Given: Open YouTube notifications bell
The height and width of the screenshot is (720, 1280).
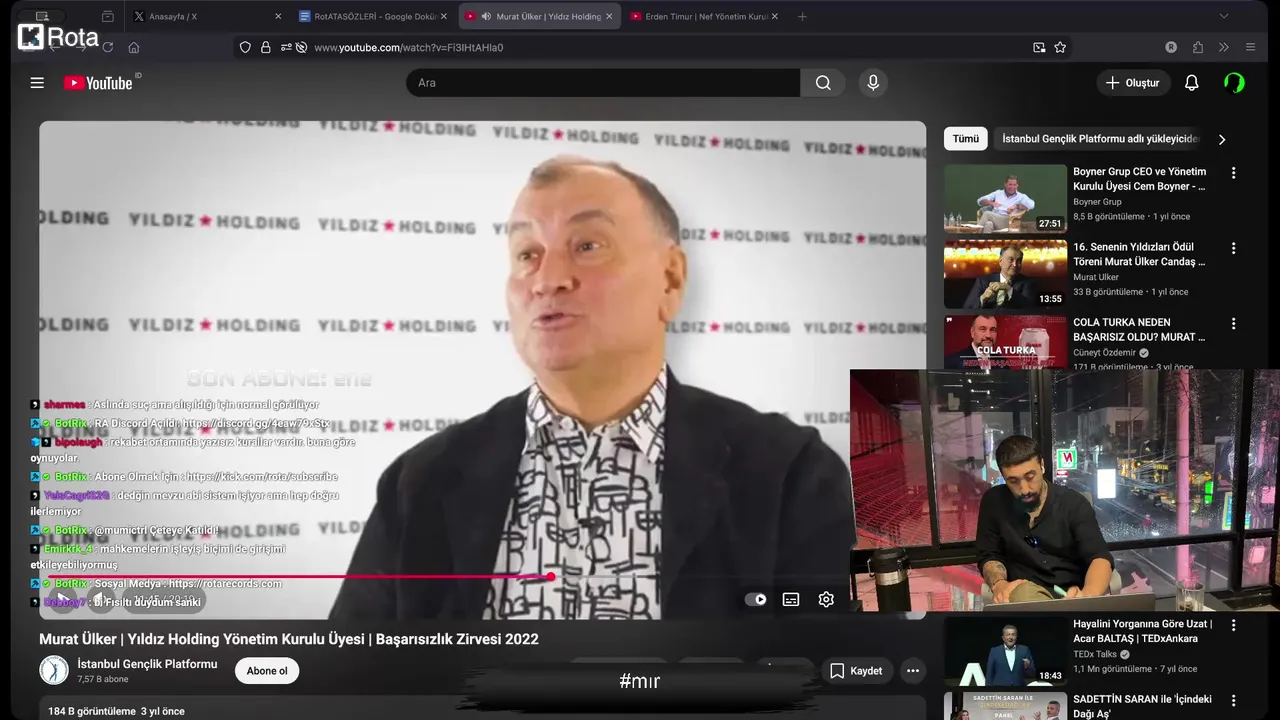Looking at the screenshot, I should pos(1191,83).
